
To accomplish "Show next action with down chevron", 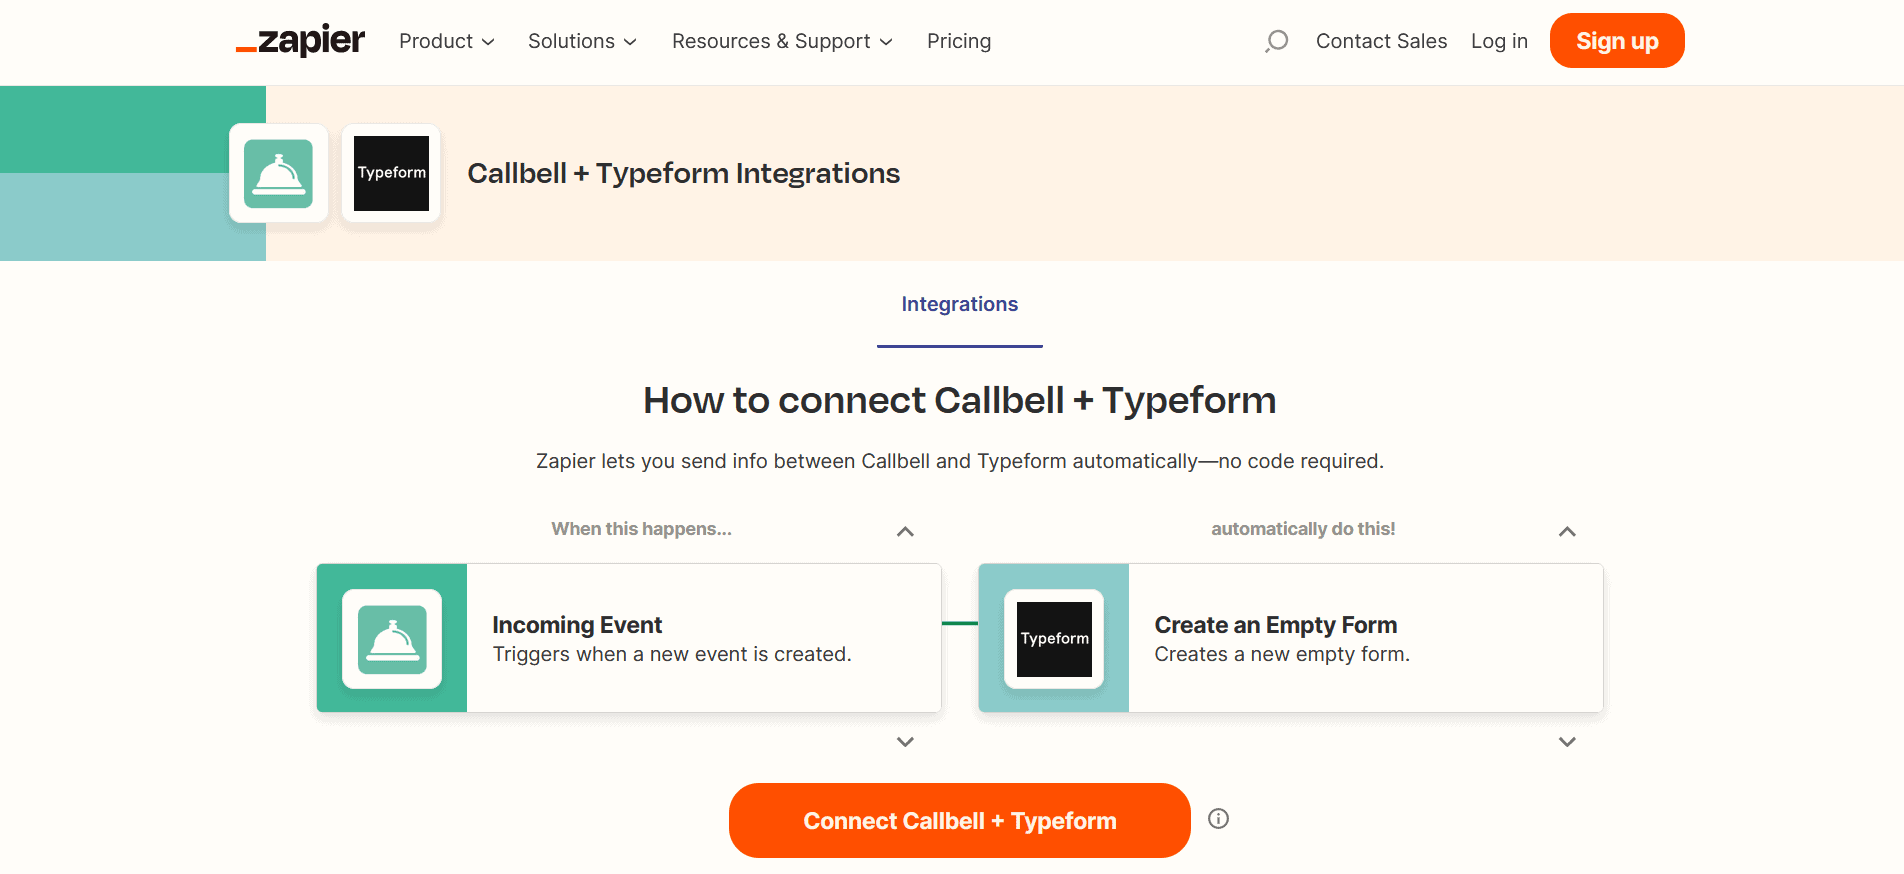I will tap(1567, 742).
